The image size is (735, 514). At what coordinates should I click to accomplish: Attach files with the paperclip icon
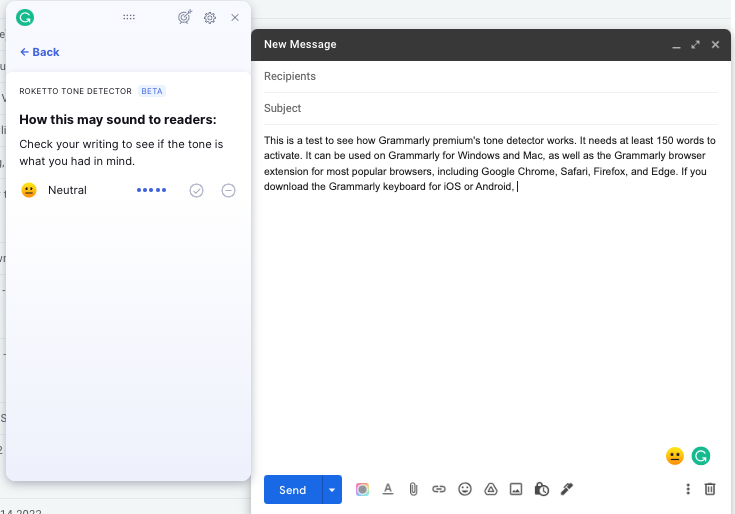pyautogui.click(x=413, y=490)
